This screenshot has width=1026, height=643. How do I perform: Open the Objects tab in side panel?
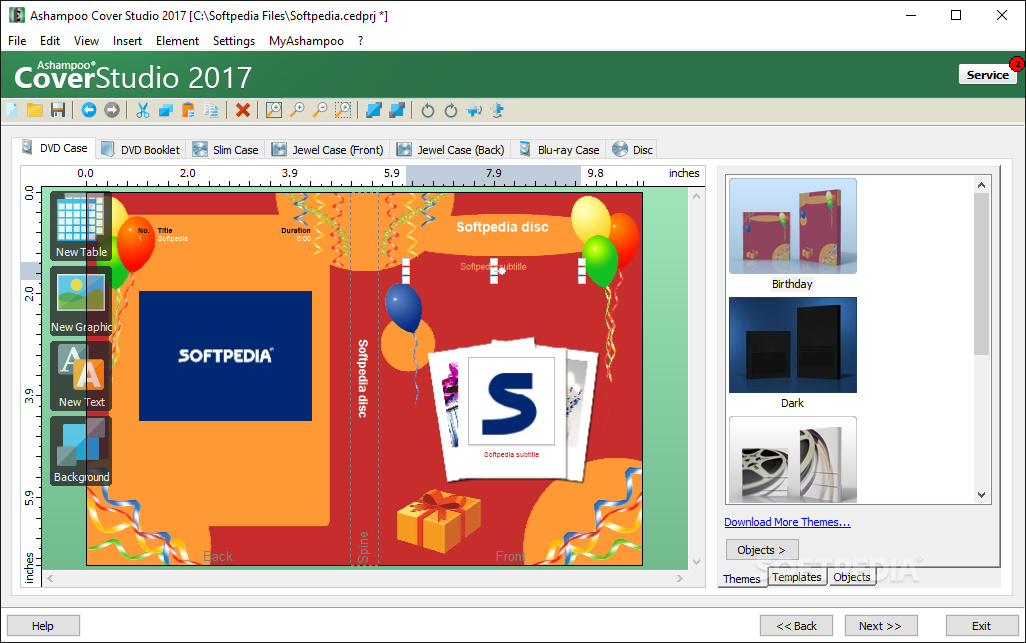[852, 577]
